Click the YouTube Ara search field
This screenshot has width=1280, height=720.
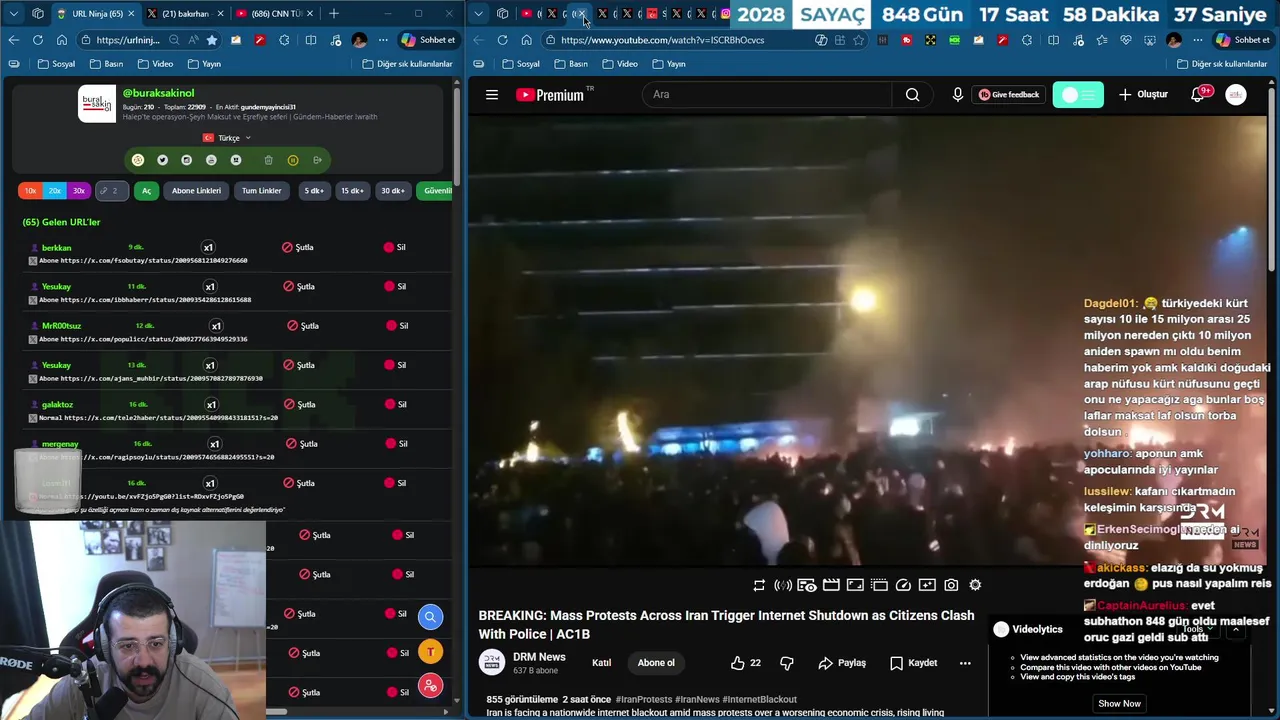pos(768,95)
